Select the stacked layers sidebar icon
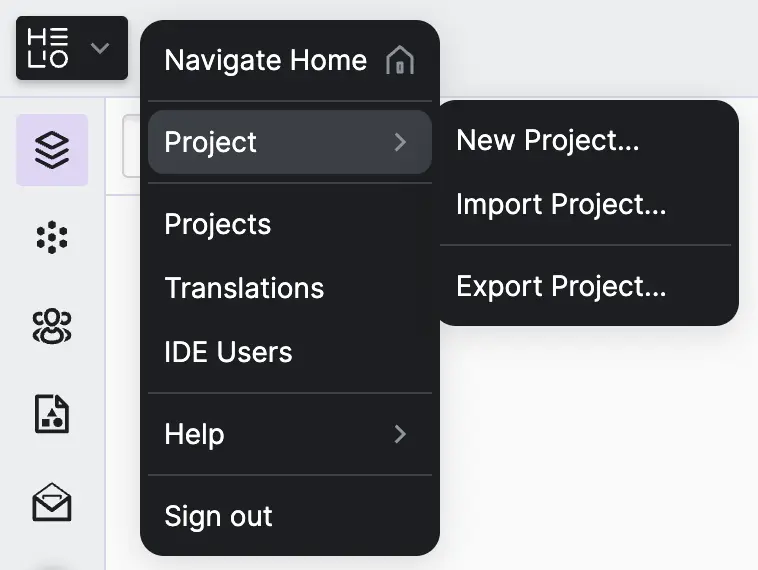Image resolution: width=758 pixels, height=570 pixels. pyautogui.click(x=52, y=150)
